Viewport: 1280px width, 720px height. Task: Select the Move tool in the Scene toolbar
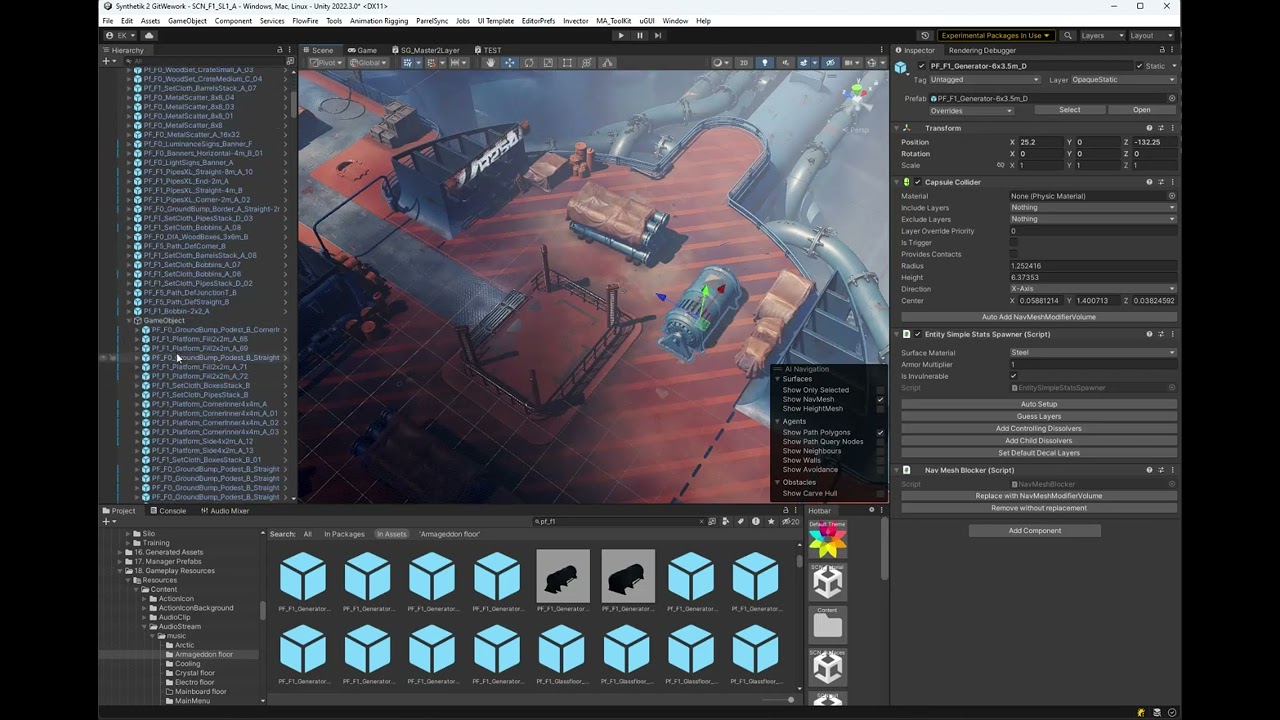pos(510,63)
